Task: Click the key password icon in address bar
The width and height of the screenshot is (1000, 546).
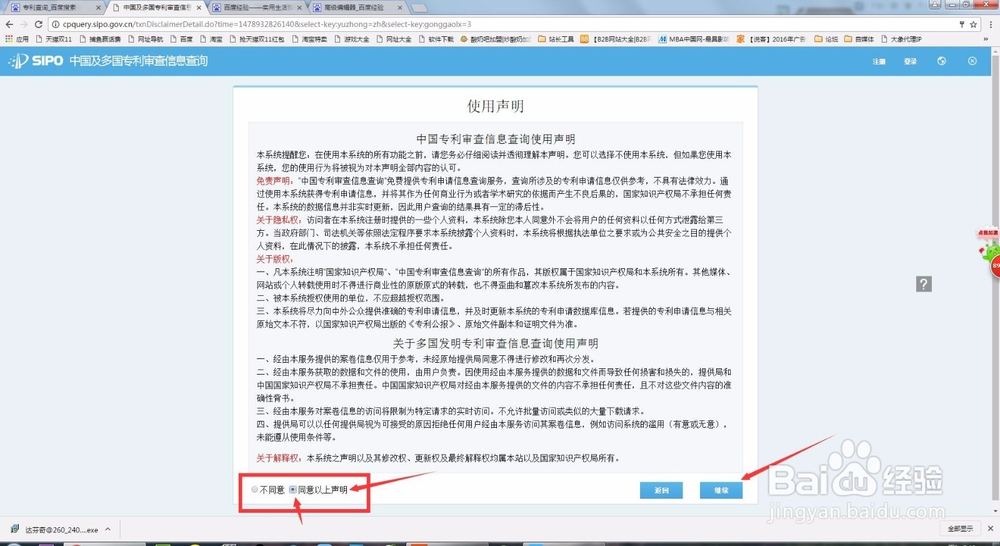Action: tap(962, 24)
